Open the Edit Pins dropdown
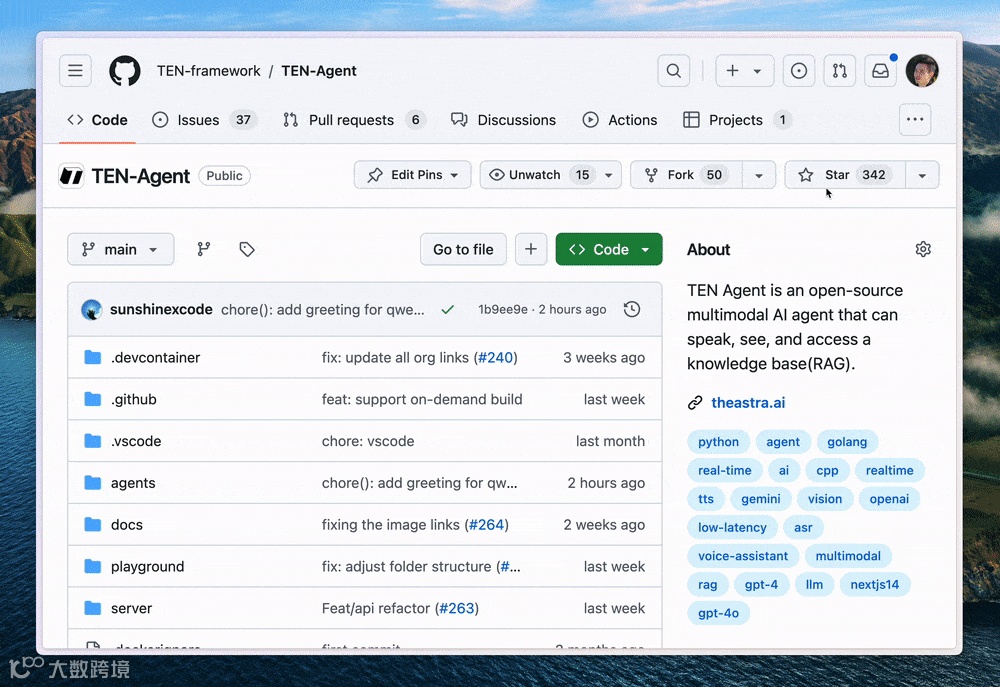 click(x=412, y=175)
